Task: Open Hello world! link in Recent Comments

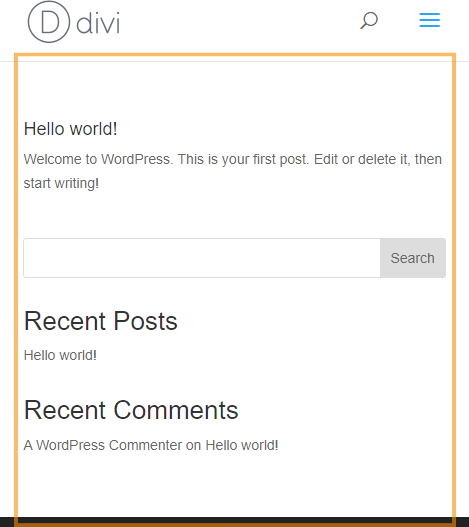Action: (x=242, y=445)
